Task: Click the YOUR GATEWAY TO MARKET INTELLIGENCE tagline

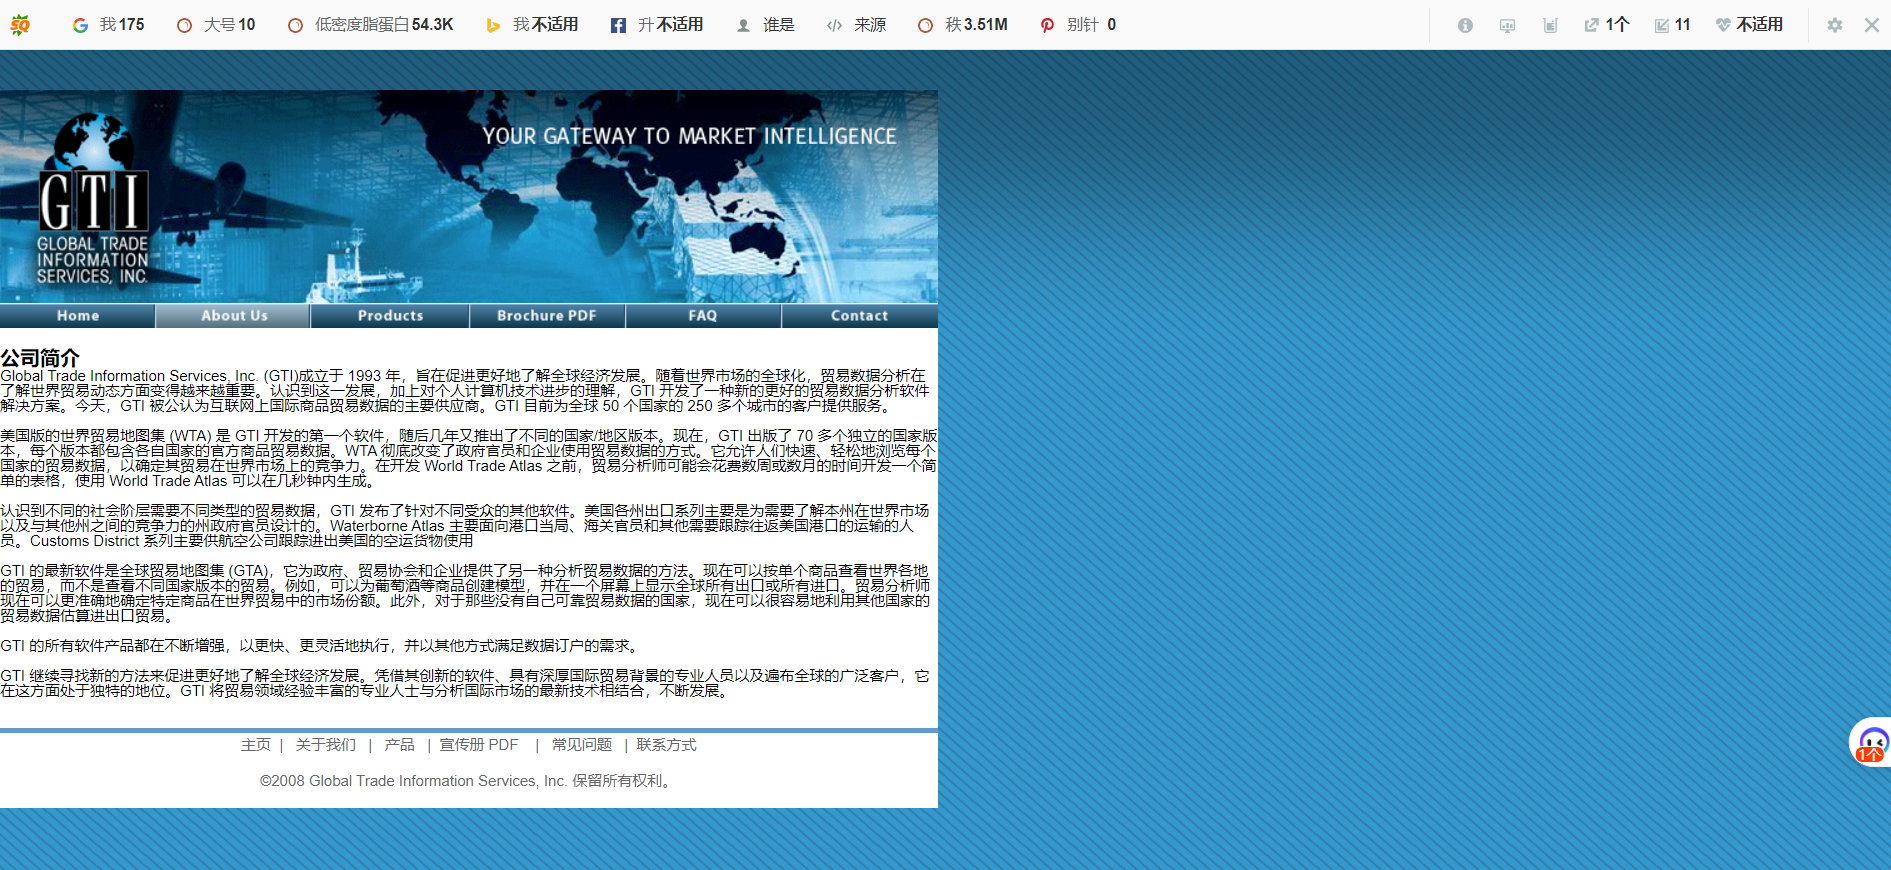Action: click(689, 136)
